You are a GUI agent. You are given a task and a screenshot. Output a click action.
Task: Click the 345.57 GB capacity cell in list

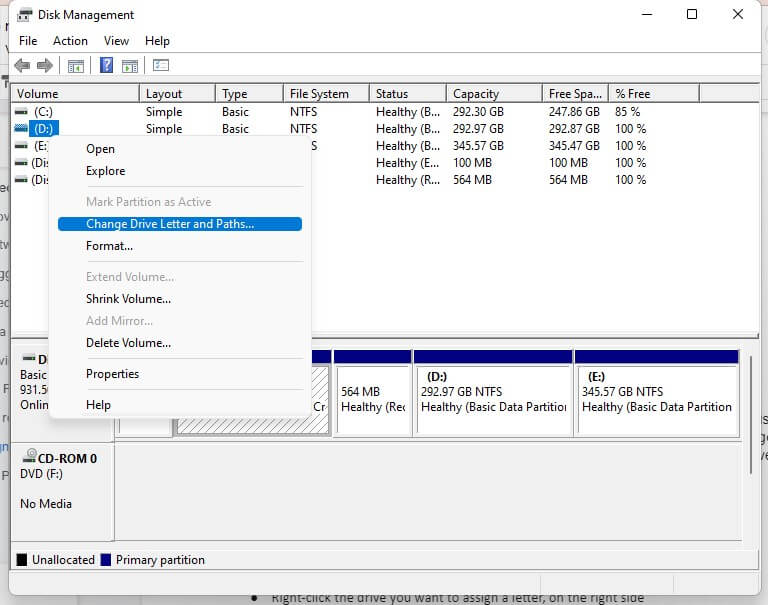478,145
